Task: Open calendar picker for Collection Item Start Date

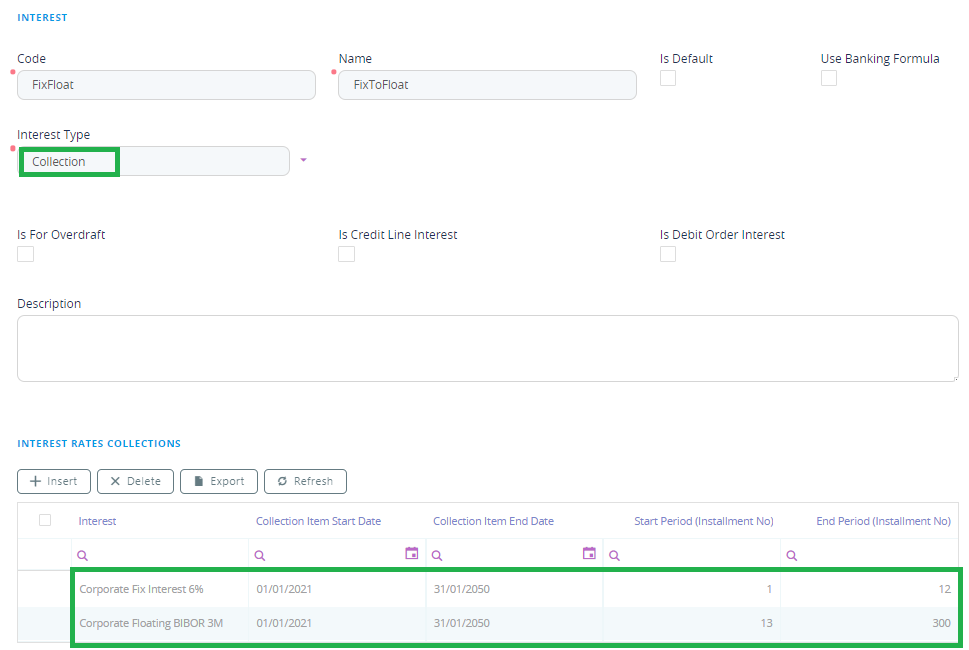Action: coord(411,554)
